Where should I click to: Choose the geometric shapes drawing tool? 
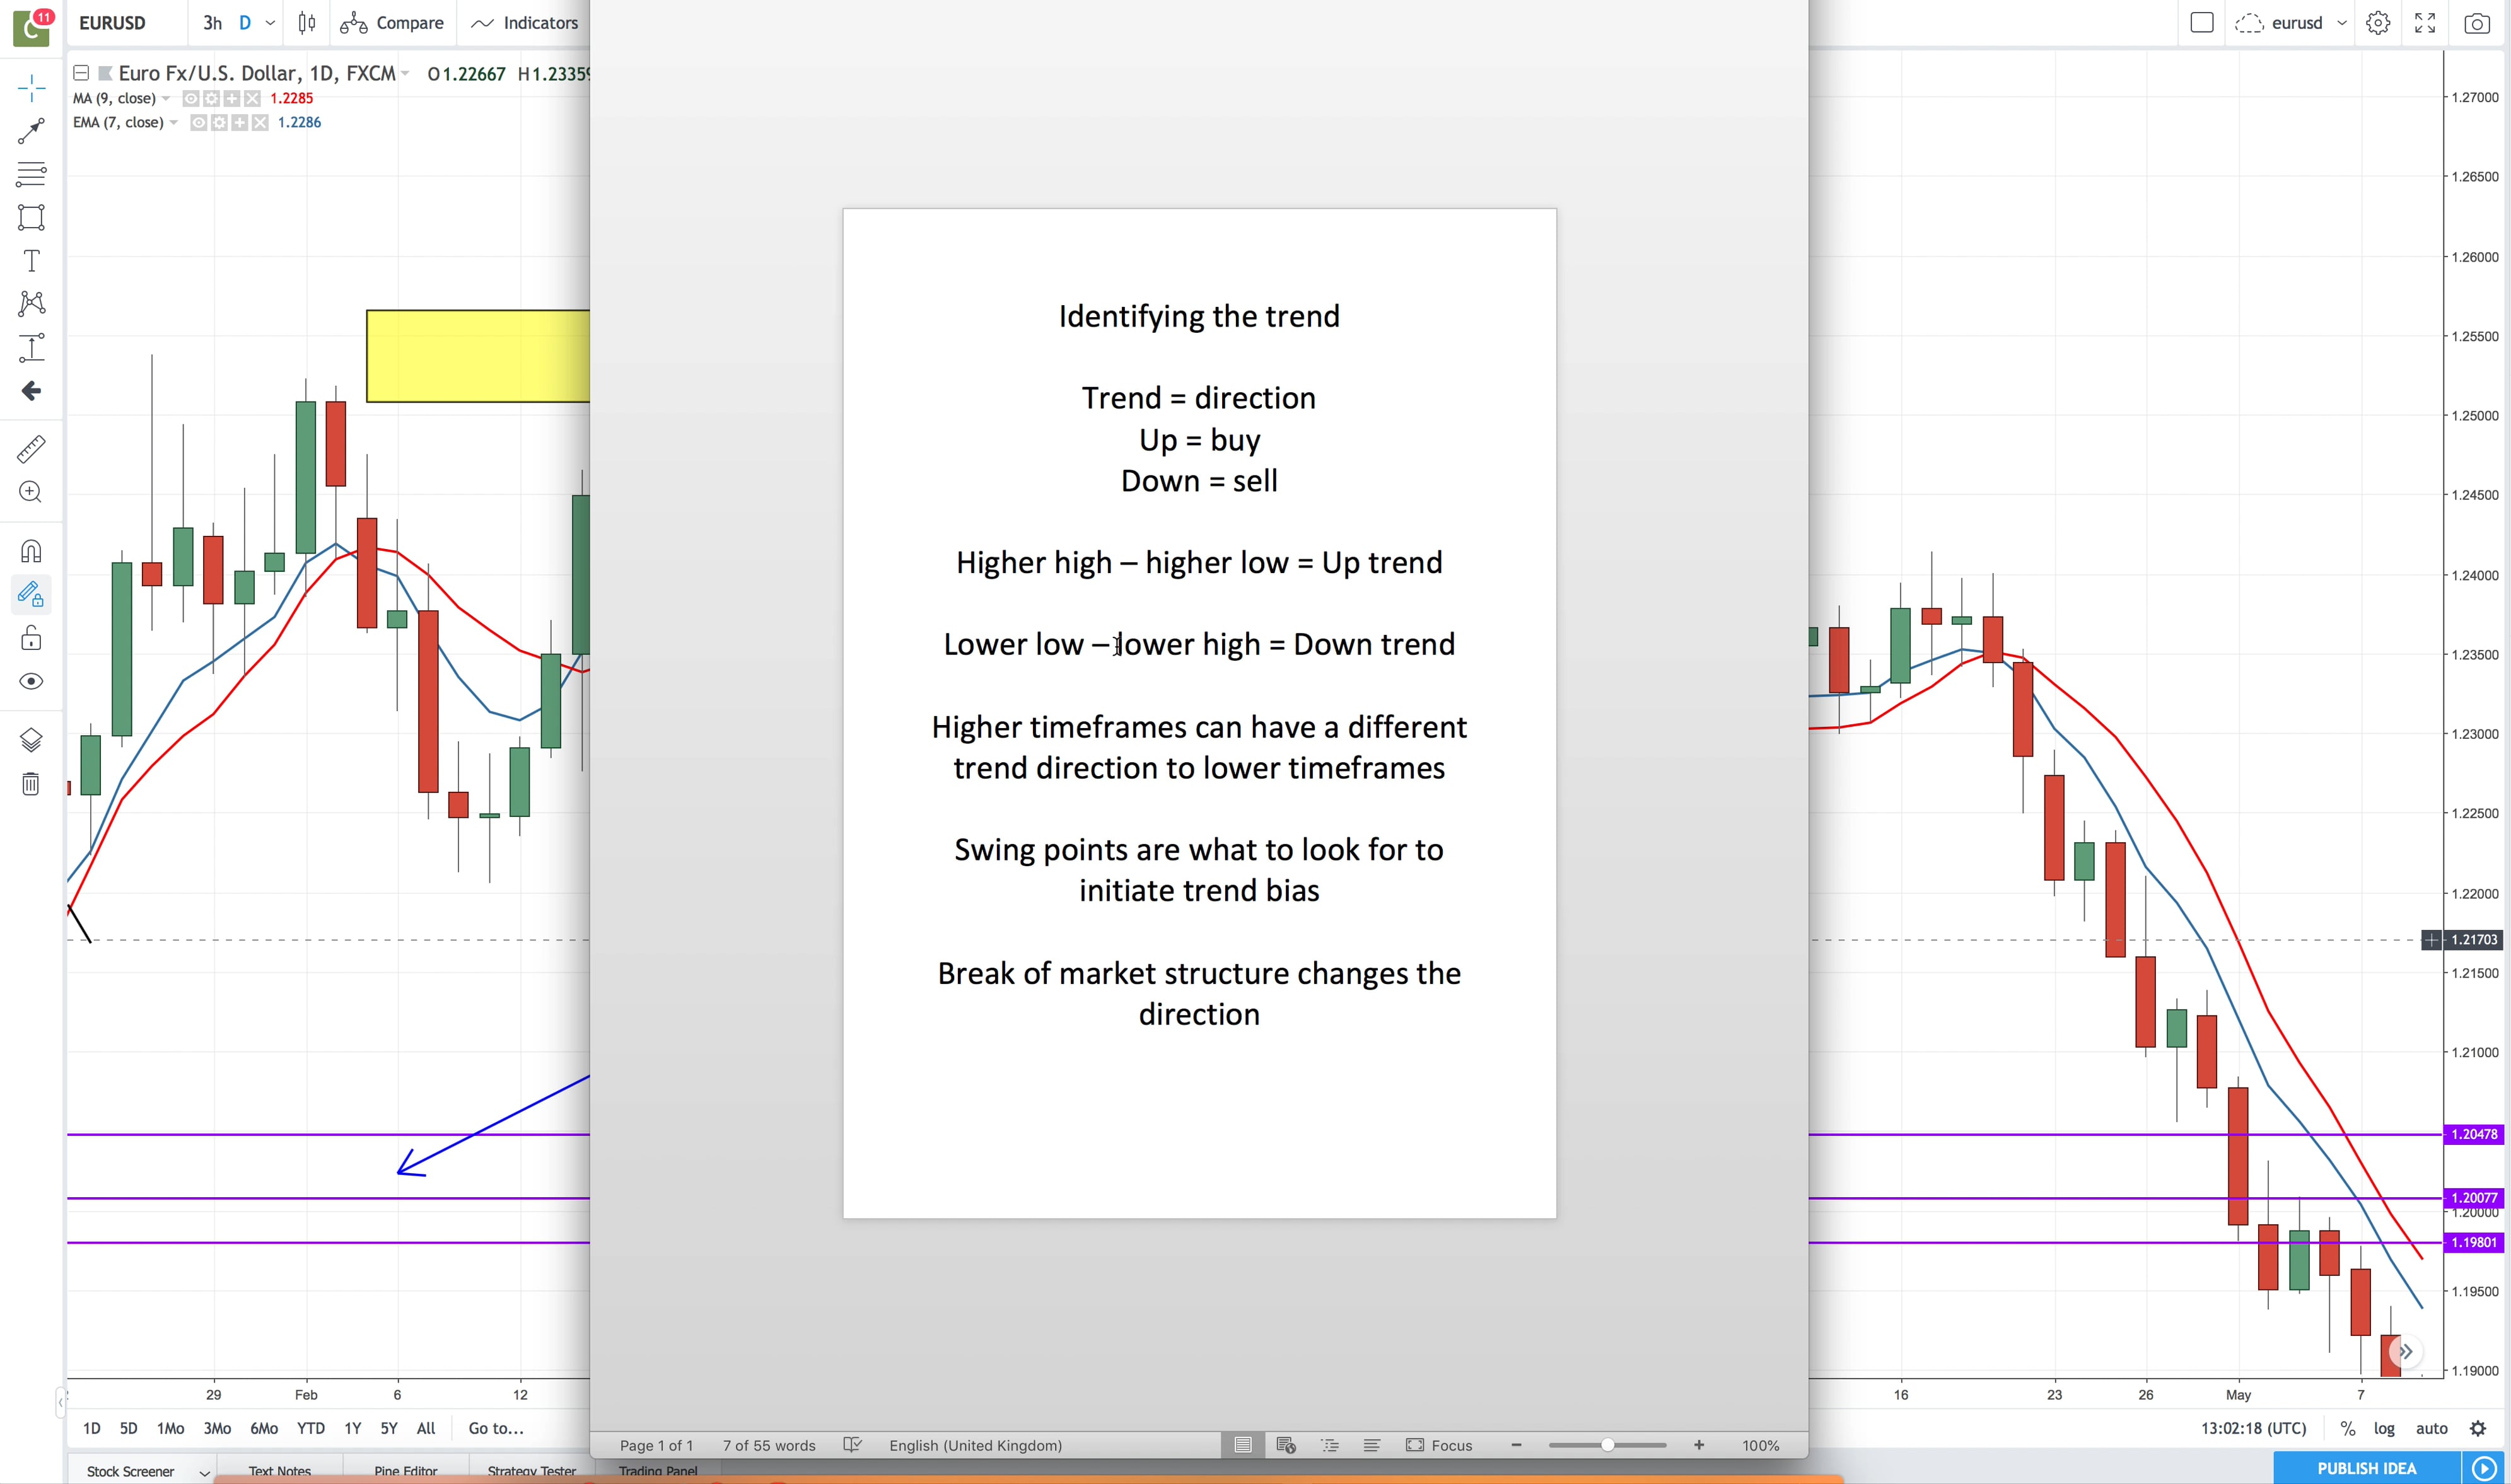tap(31, 218)
